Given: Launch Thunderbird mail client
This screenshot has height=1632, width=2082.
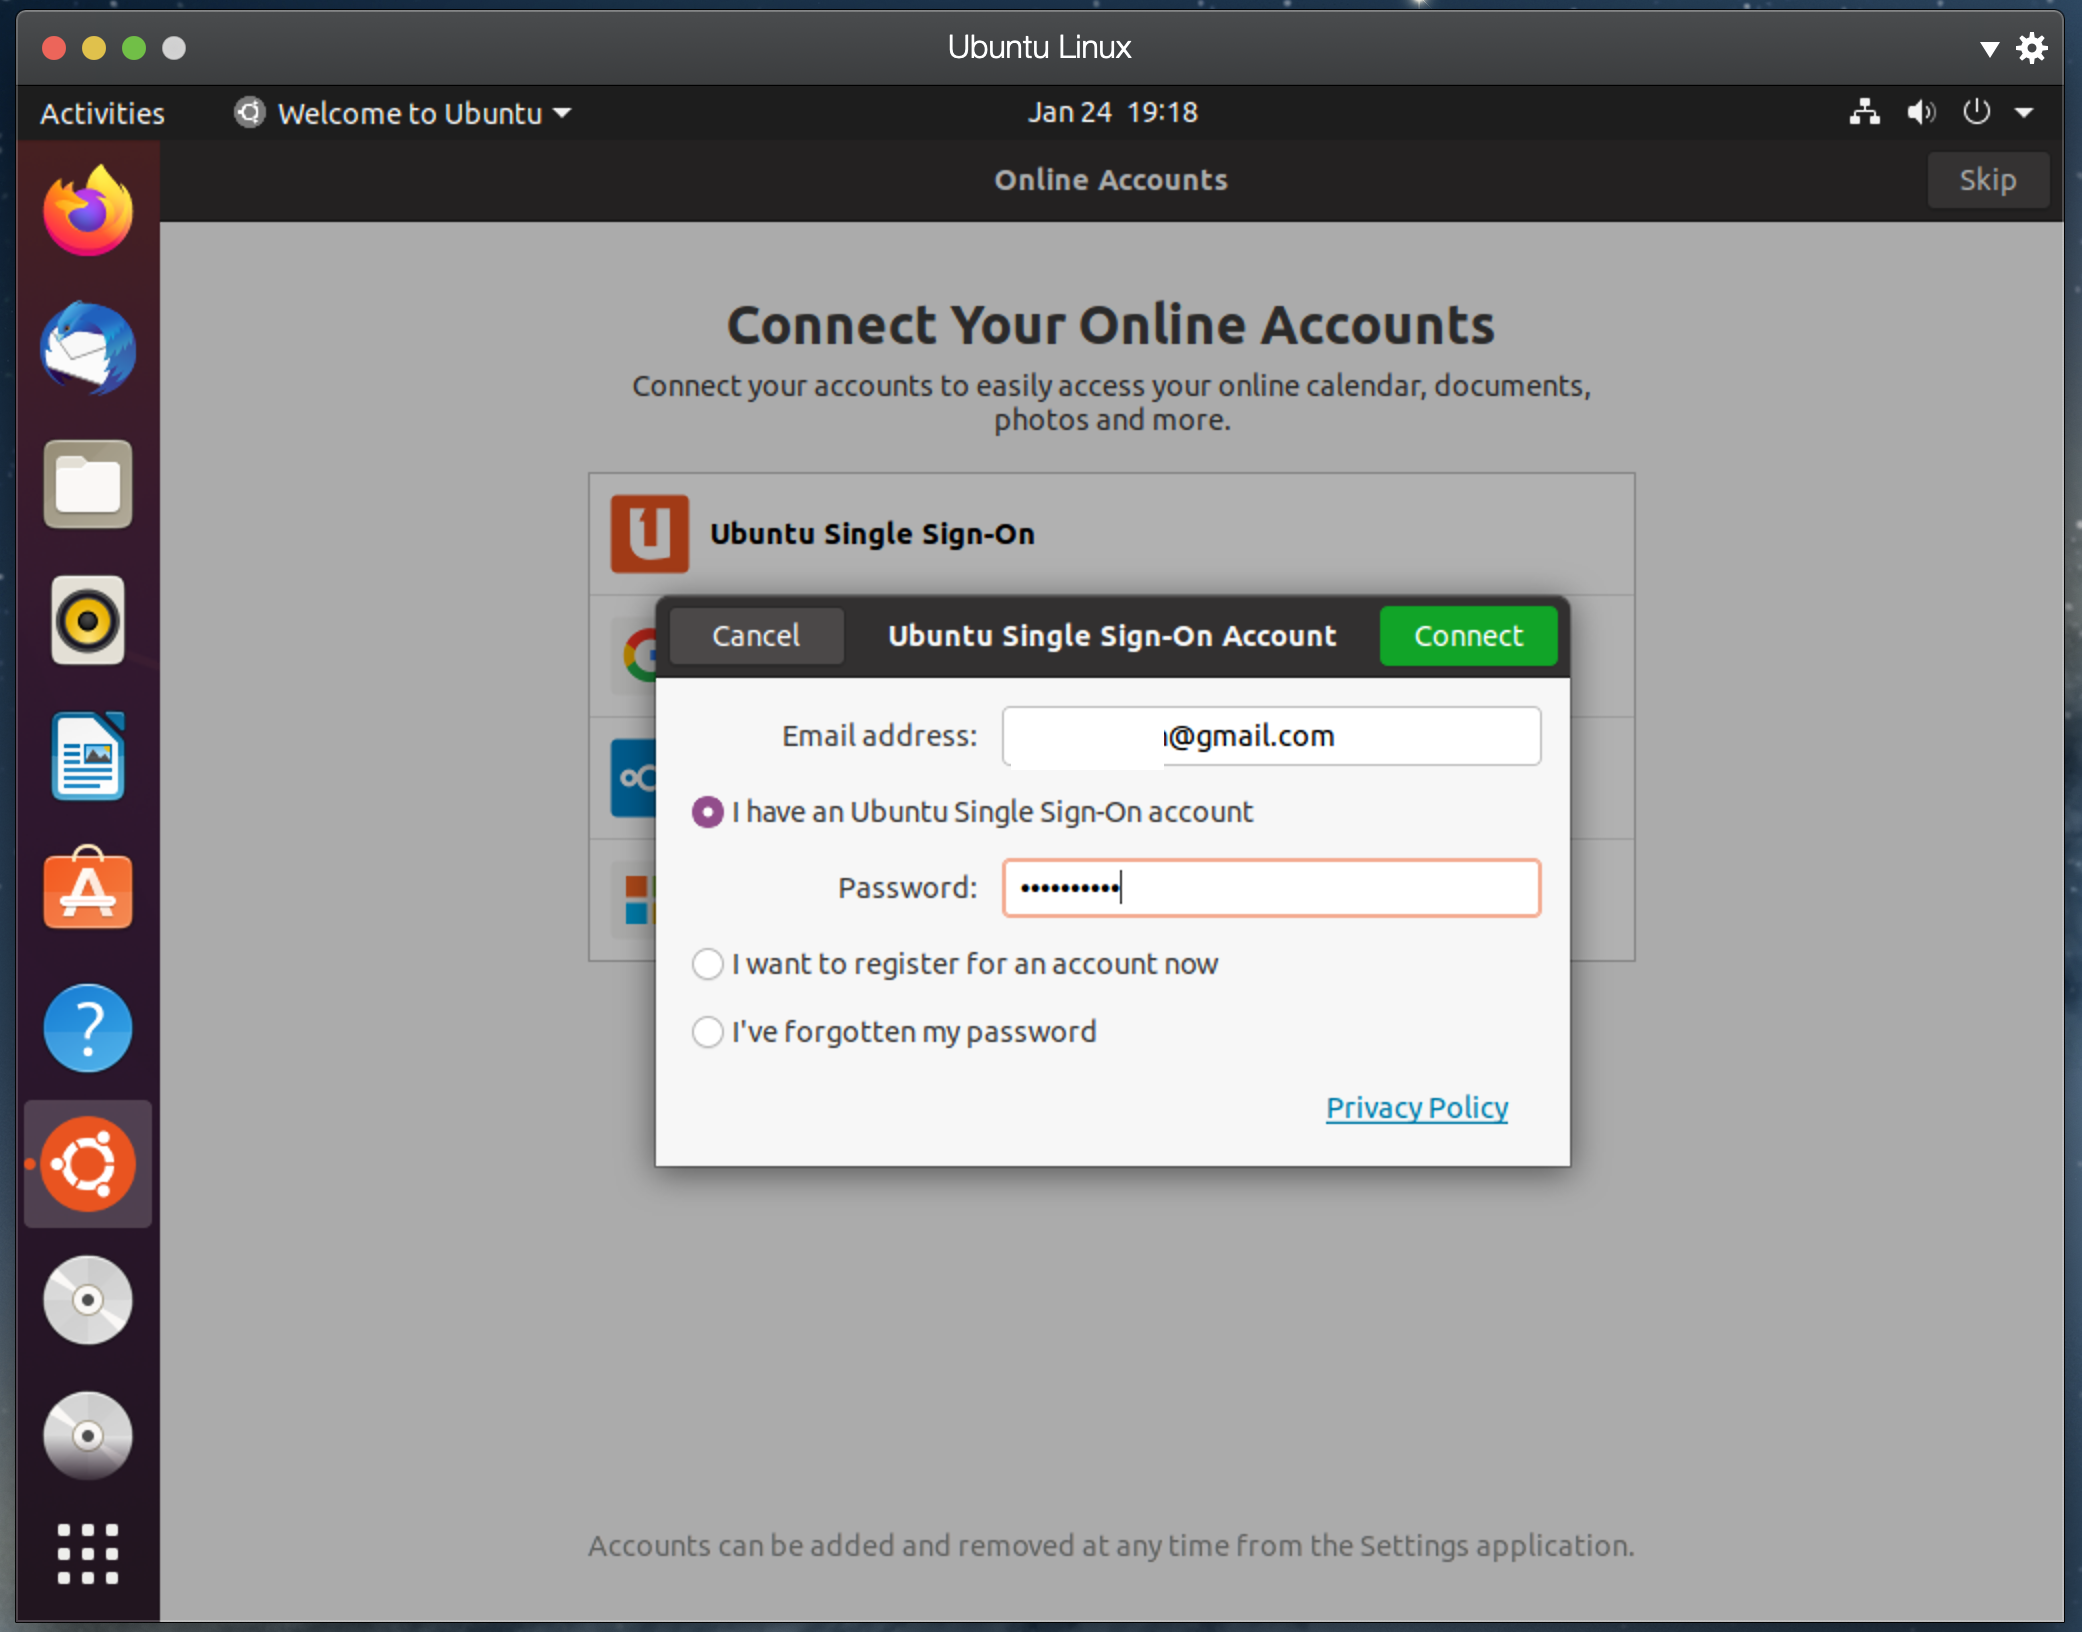Looking at the screenshot, I should pyautogui.click(x=88, y=348).
